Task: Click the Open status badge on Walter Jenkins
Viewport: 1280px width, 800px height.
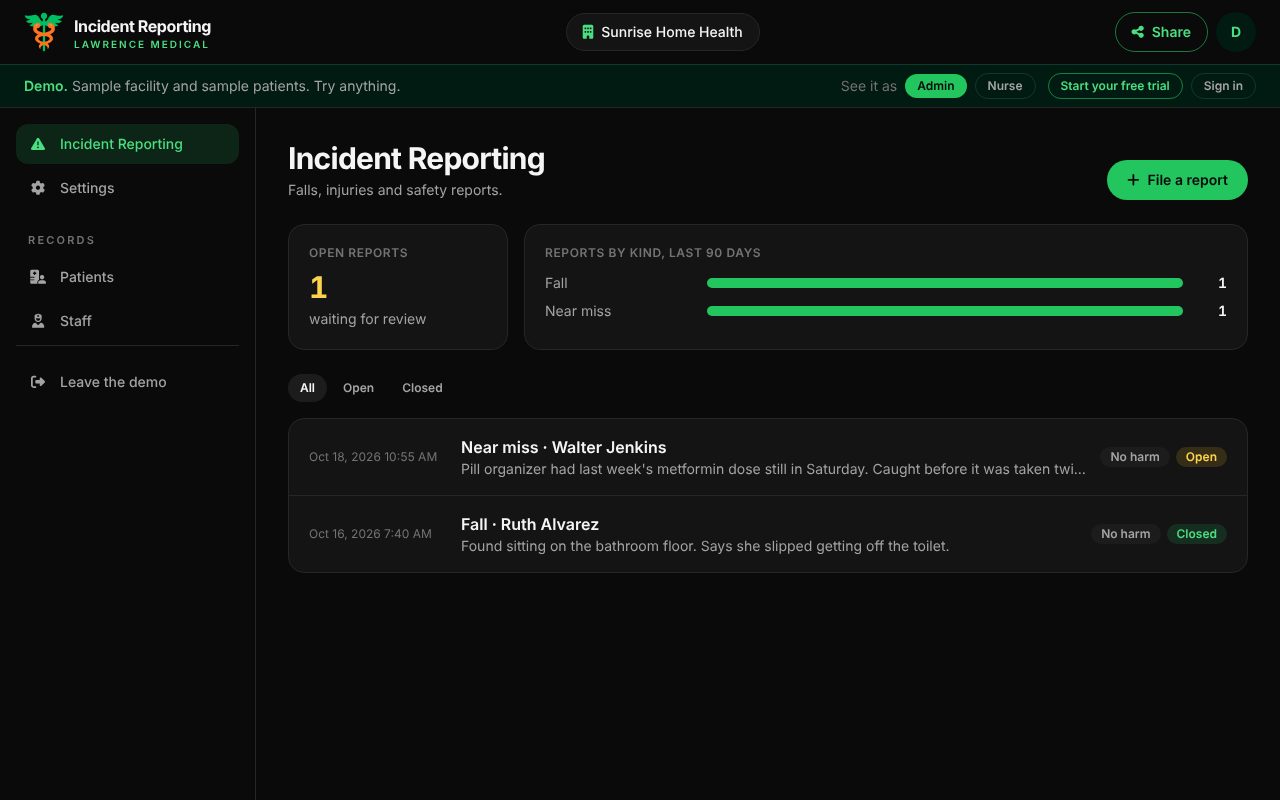Action: pos(1201,457)
